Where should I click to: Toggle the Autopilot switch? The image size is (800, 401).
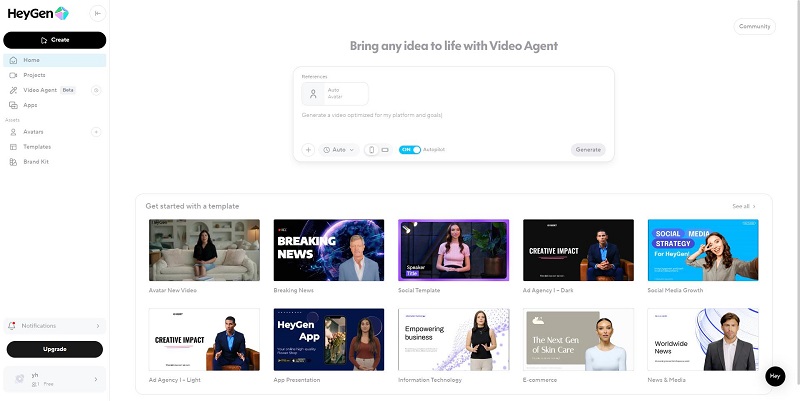[410, 150]
